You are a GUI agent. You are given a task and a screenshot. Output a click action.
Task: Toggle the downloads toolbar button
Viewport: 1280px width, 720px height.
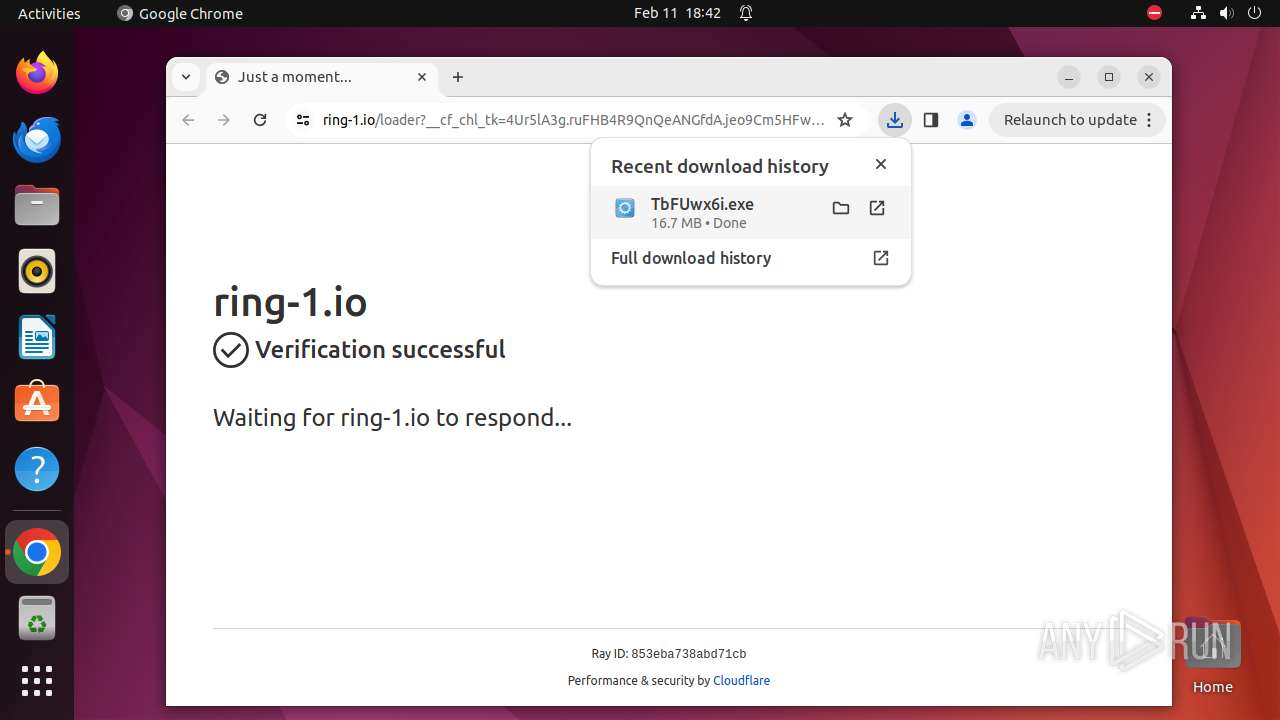tap(895, 120)
